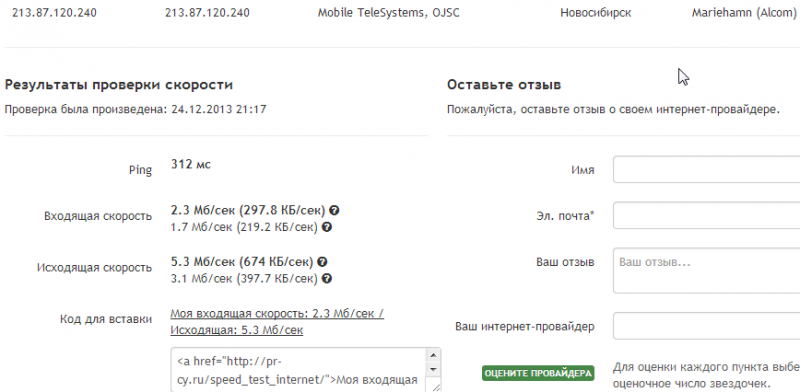Focus the Имя input field
Screen dimensions: 800x392
706,169
